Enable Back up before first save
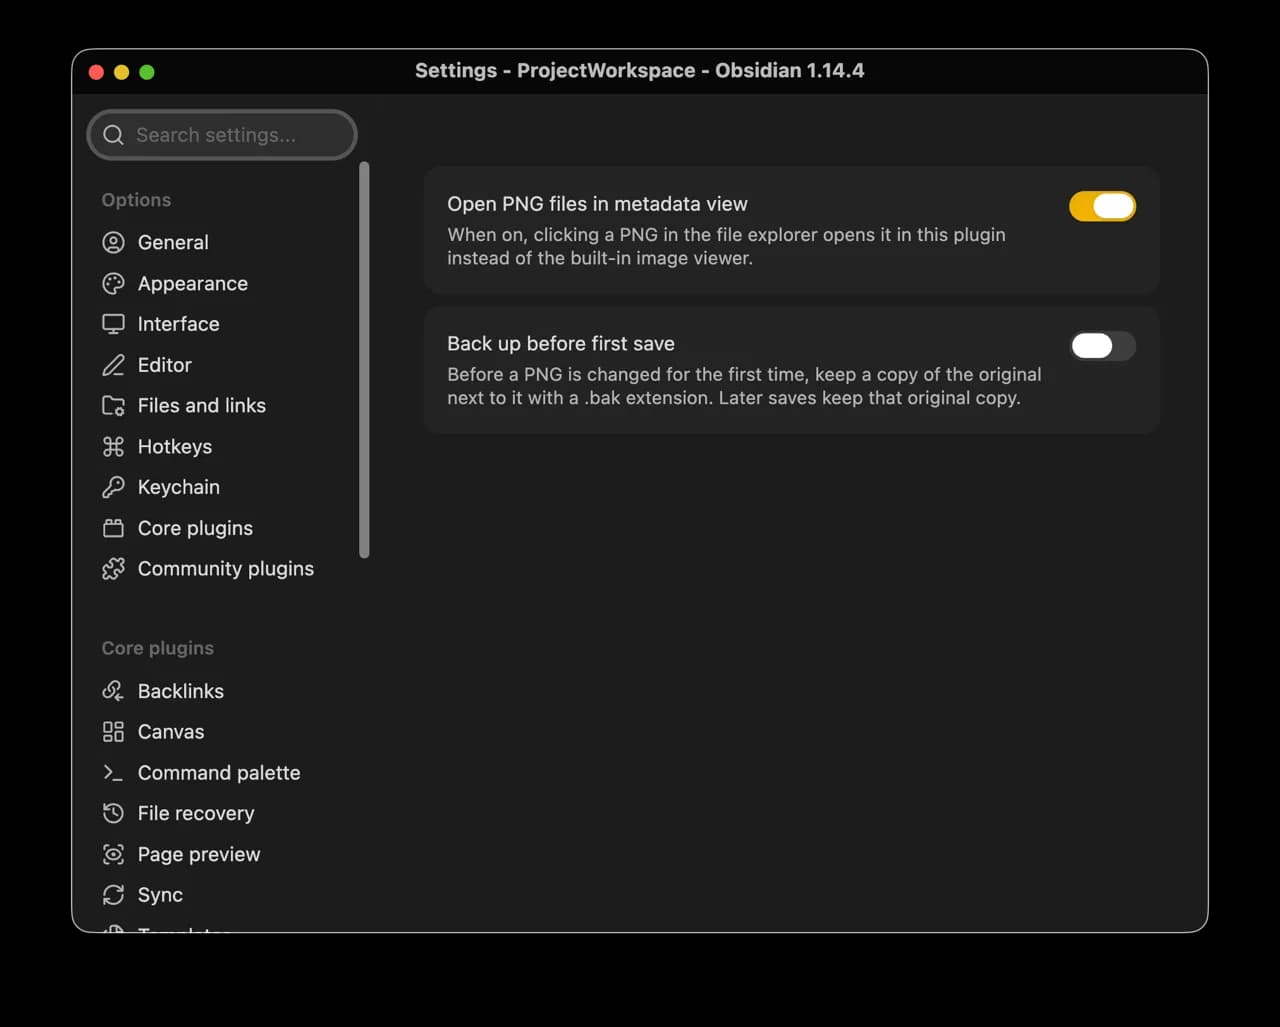This screenshot has width=1280, height=1027. coord(1102,346)
